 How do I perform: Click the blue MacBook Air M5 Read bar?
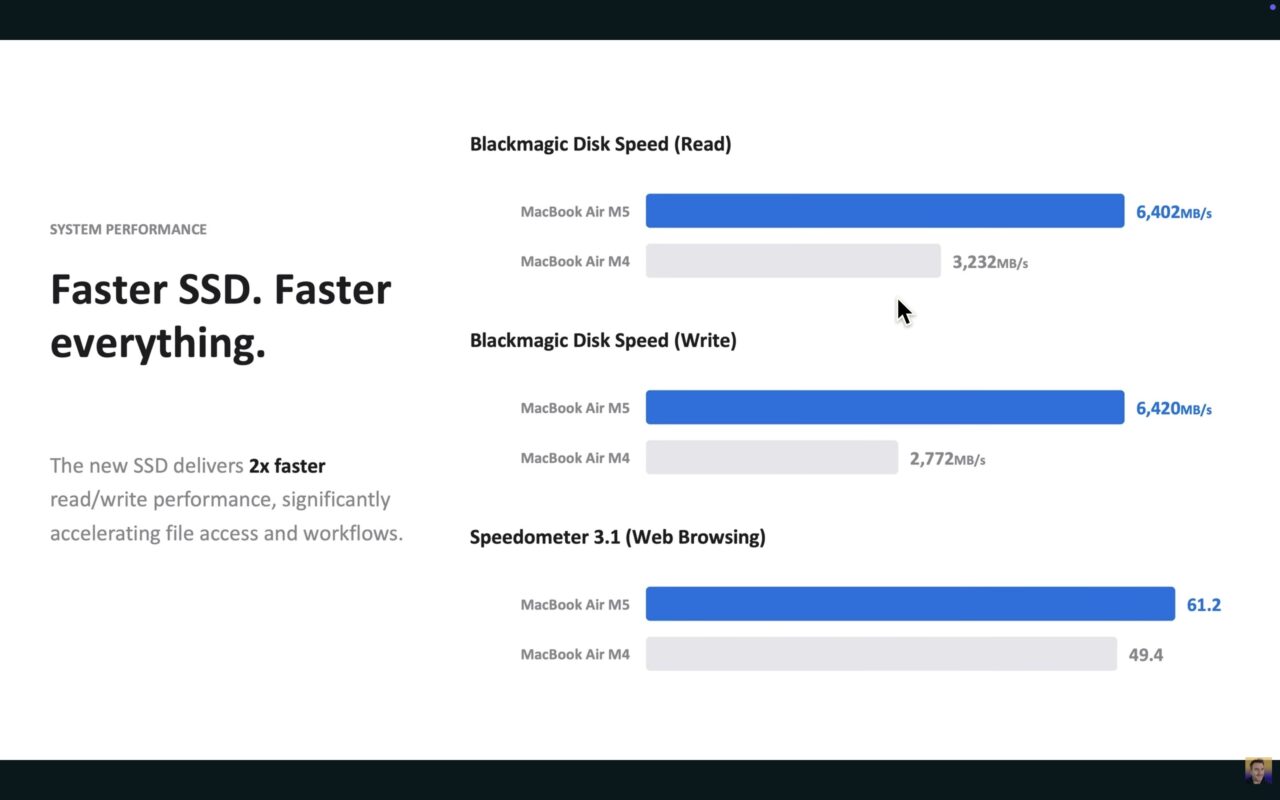885,211
